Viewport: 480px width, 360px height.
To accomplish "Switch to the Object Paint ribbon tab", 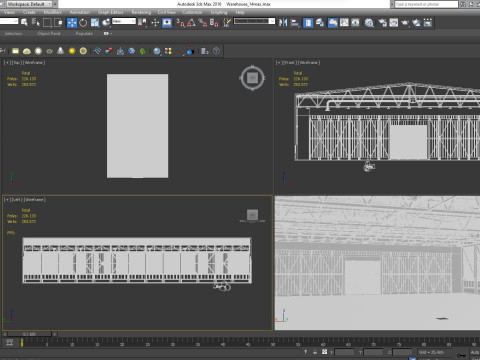I will [x=49, y=34].
